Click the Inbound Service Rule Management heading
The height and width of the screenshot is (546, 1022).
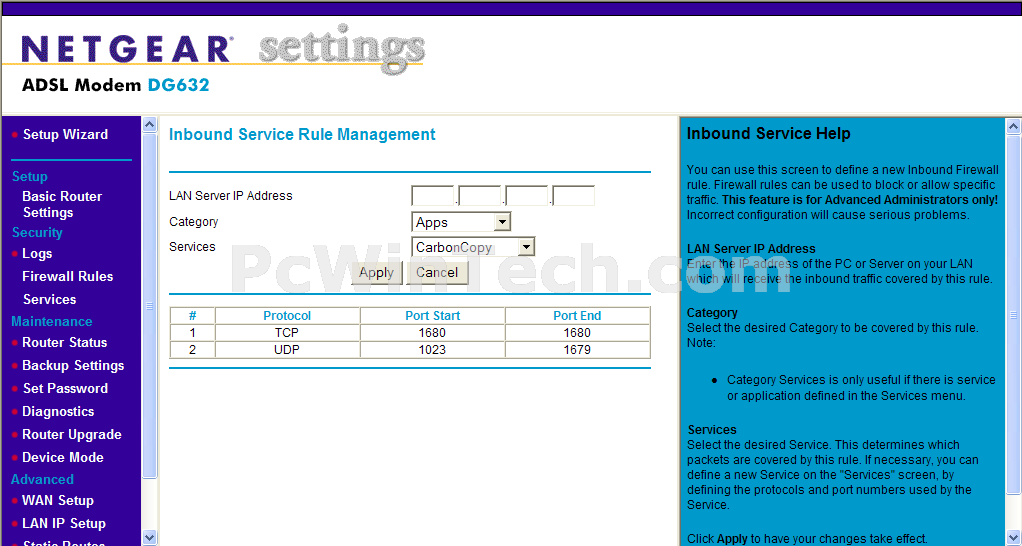coord(302,134)
